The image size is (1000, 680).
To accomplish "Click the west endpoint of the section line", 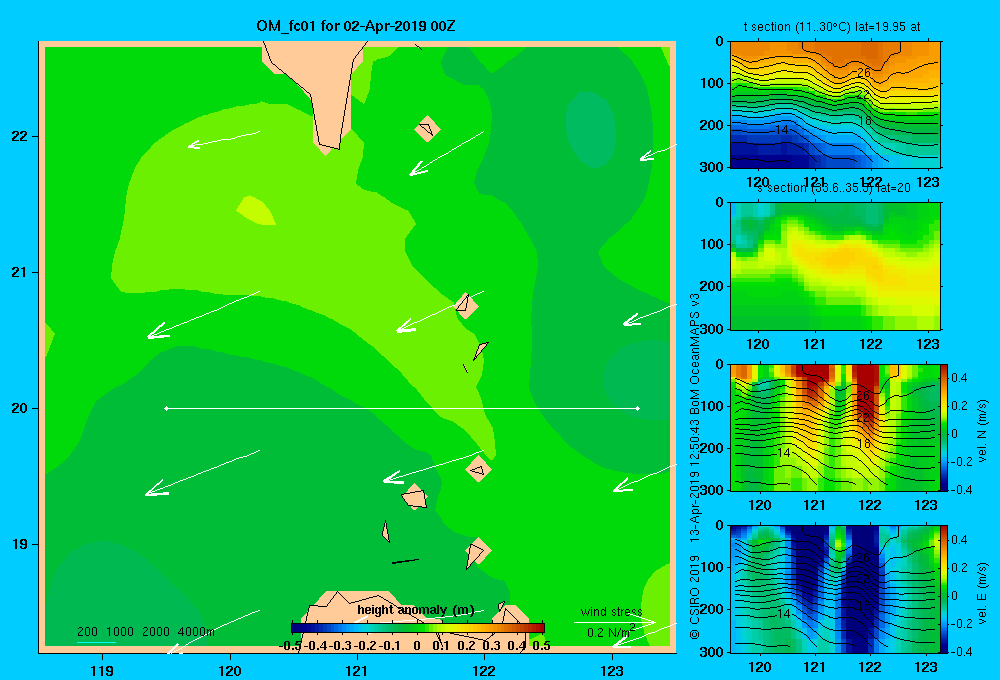I will pos(166,408).
